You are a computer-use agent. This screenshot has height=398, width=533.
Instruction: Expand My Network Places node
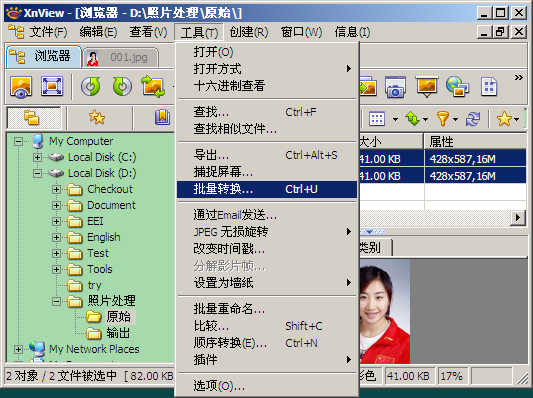(x=18, y=349)
